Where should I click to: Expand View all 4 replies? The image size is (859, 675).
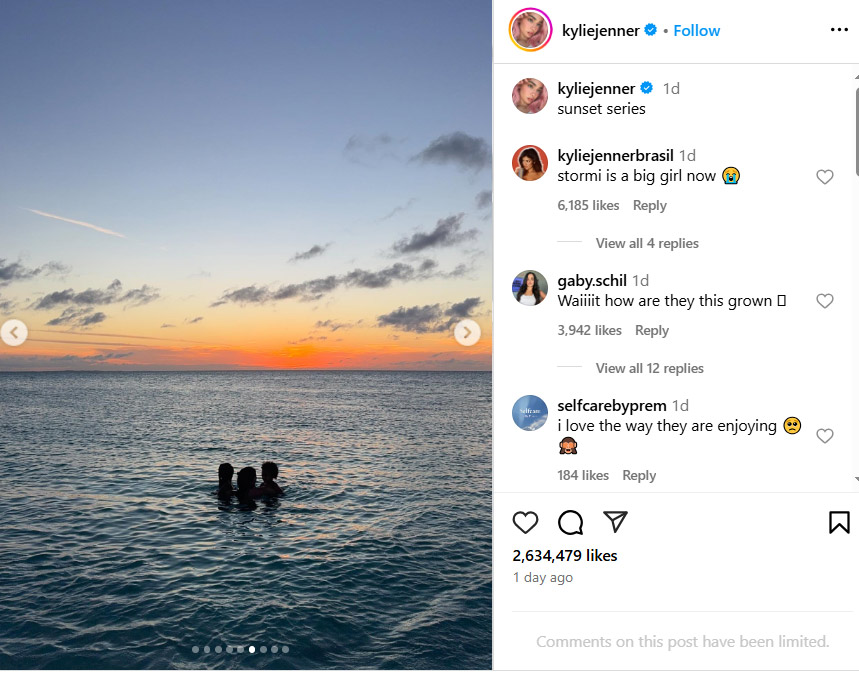coord(647,243)
